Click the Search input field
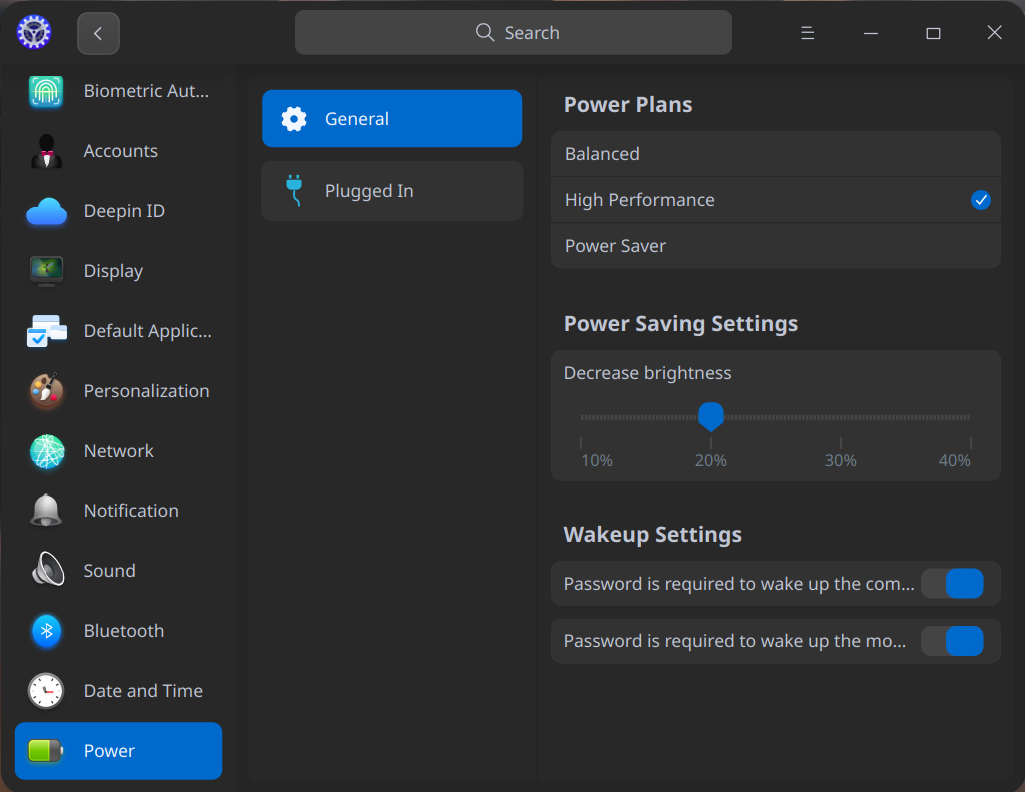The image size is (1025, 792). tap(513, 33)
